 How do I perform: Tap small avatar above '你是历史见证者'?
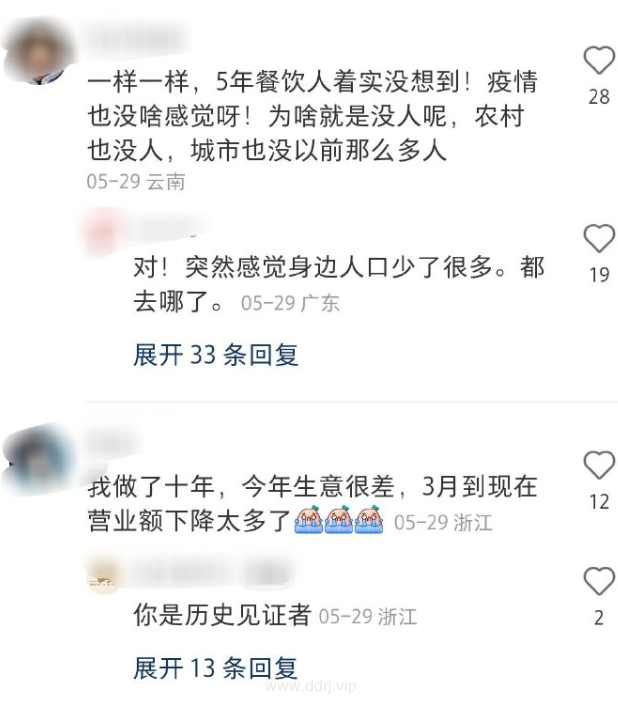[104, 576]
